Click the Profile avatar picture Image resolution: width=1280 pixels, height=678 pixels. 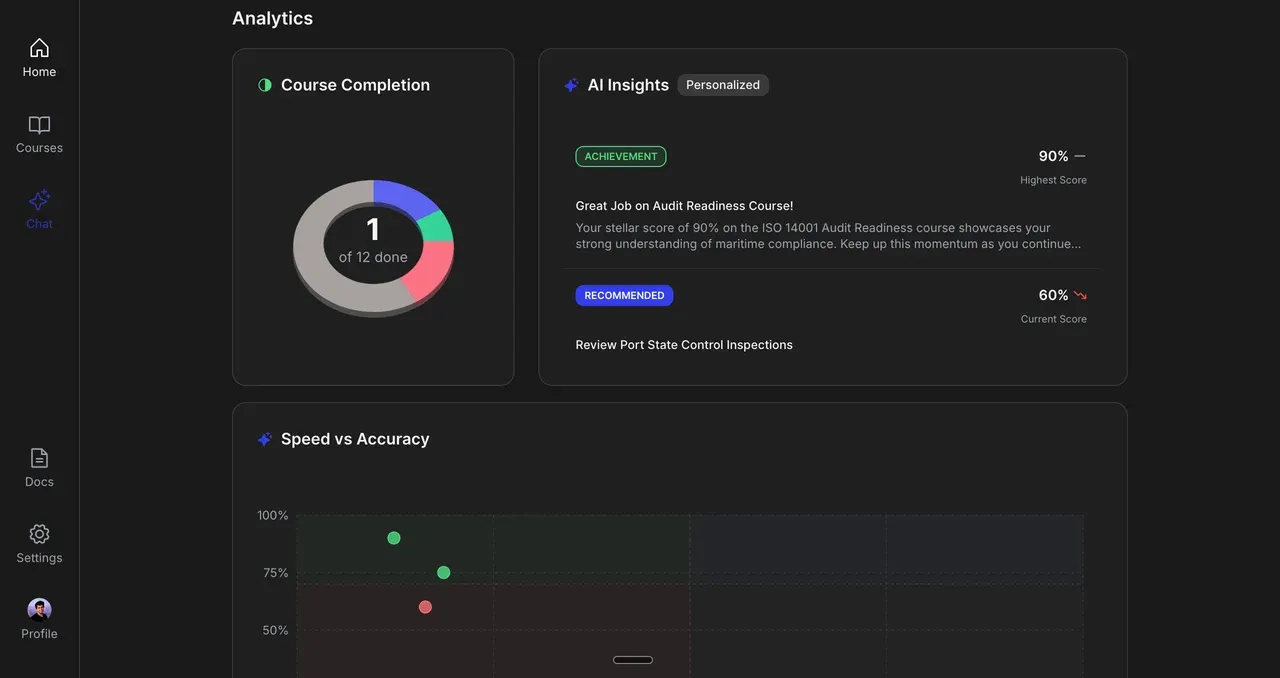click(x=39, y=609)
